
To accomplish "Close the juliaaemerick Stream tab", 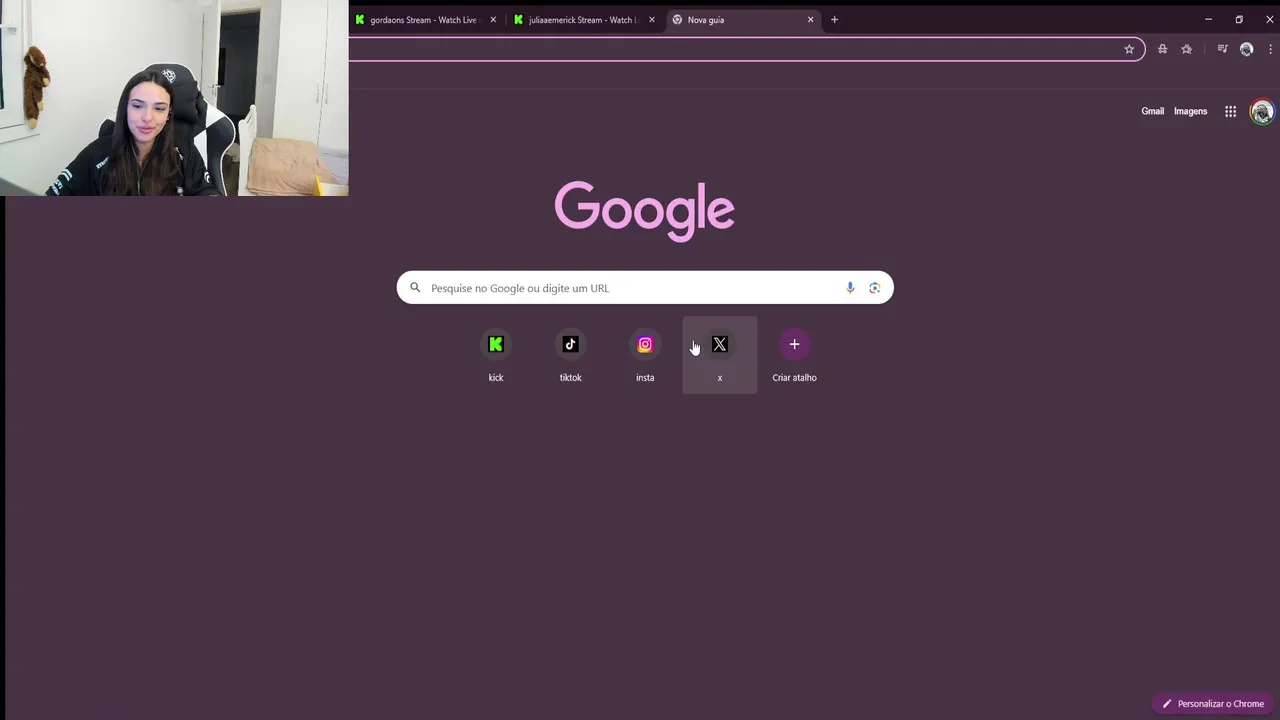I will (652, 20).
